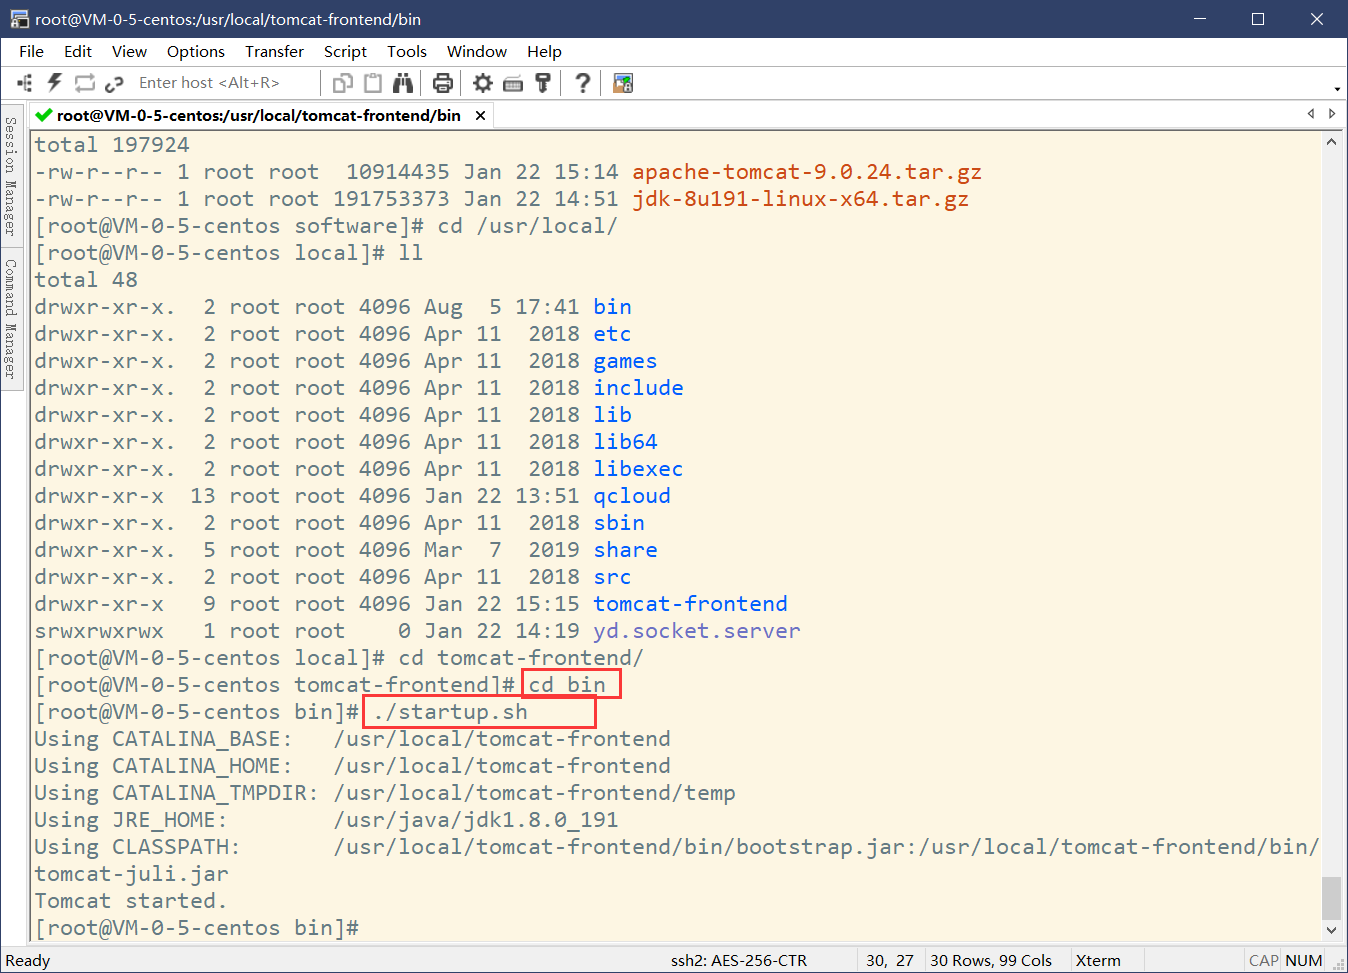This screenshot has width=1348, height=973.
Task: Click the share directory name
Action: (625, 550)
